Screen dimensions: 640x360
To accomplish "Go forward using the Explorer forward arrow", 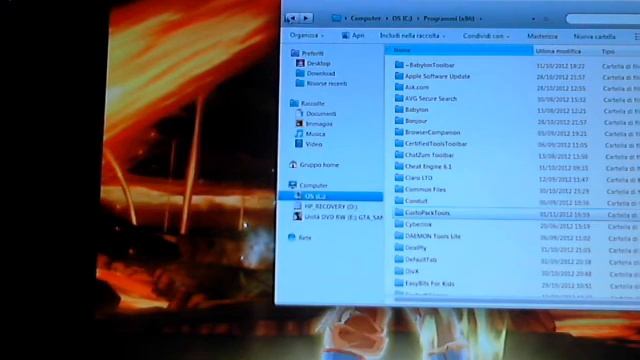I will click(x=307, y=18).
